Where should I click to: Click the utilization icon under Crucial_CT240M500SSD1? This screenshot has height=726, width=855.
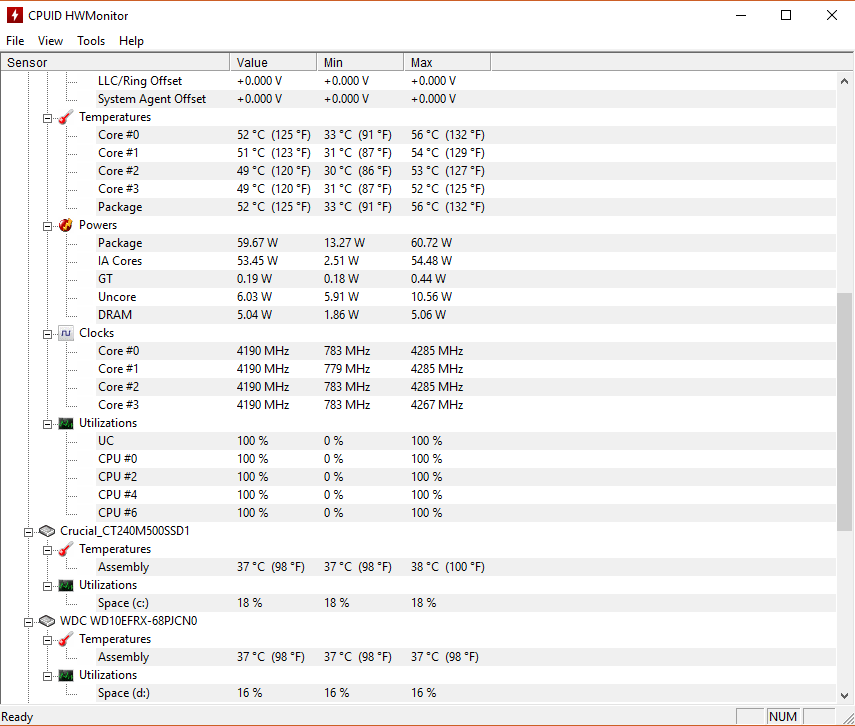tap(66, 585)
